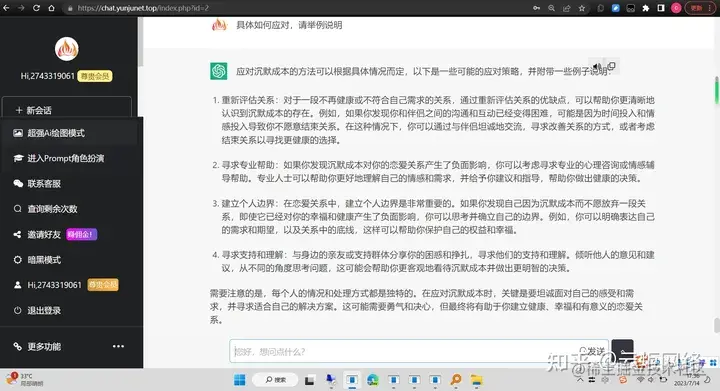The height and width of the screenshot is (391, 720).
Task: Open the pink browser profile avatar
Action: pos(676,8)
